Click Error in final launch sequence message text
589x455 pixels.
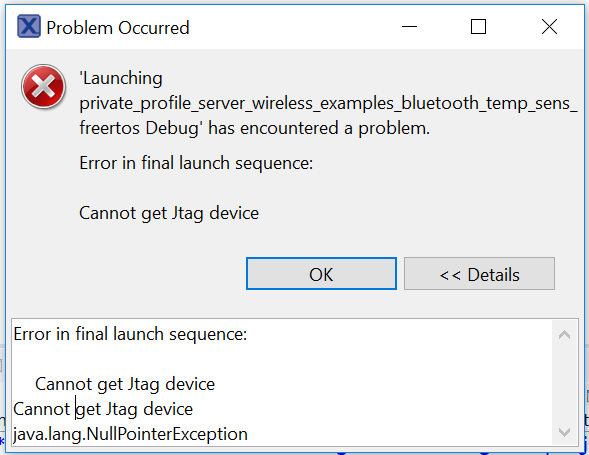[196, 163]
